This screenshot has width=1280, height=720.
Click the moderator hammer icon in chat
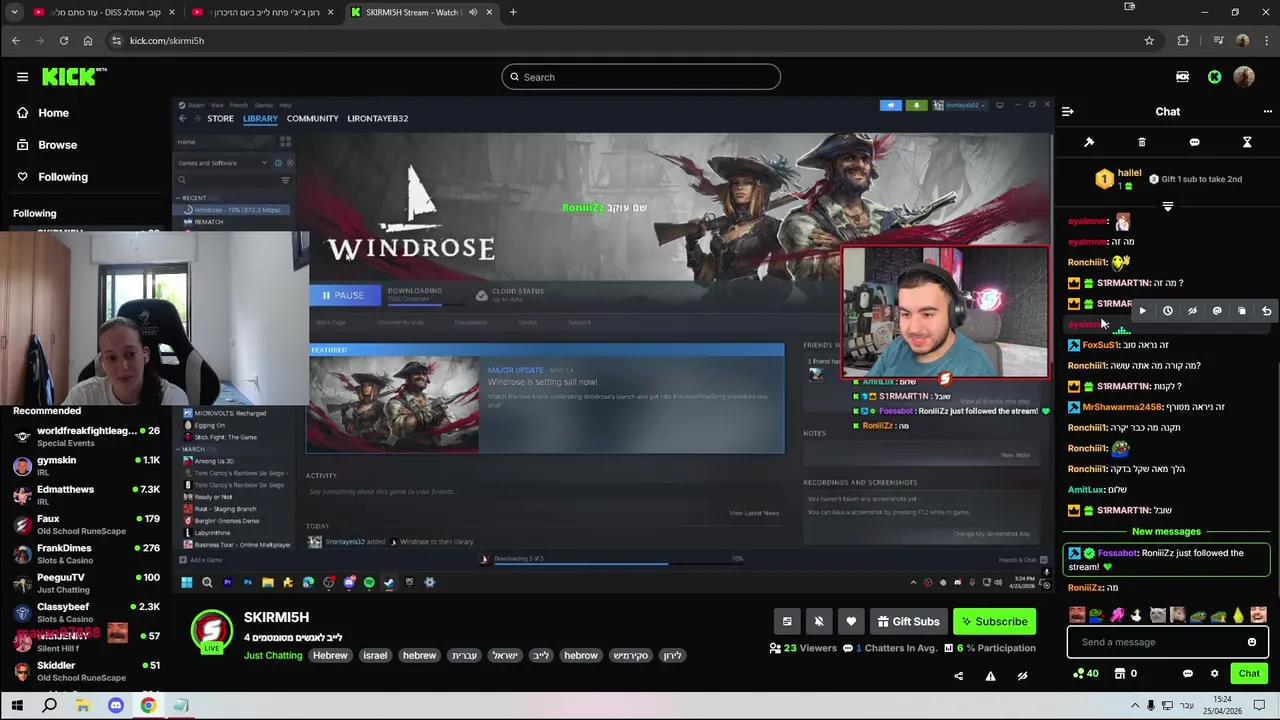point(1089,142)
